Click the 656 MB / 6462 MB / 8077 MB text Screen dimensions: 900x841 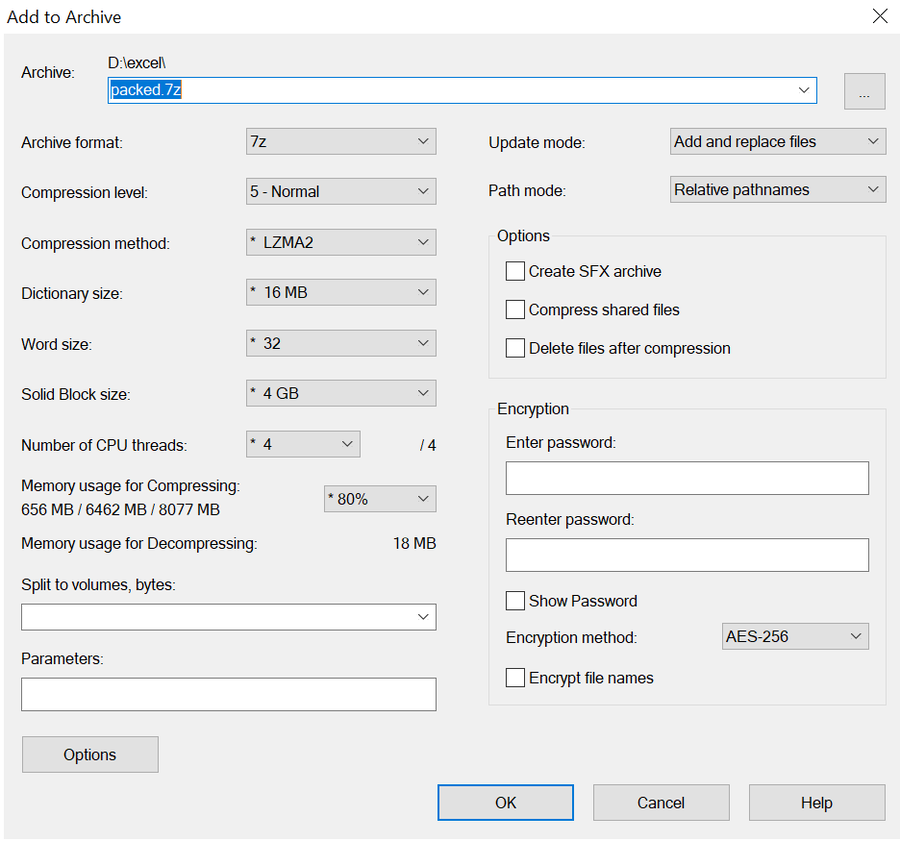[x=121, y=509]
